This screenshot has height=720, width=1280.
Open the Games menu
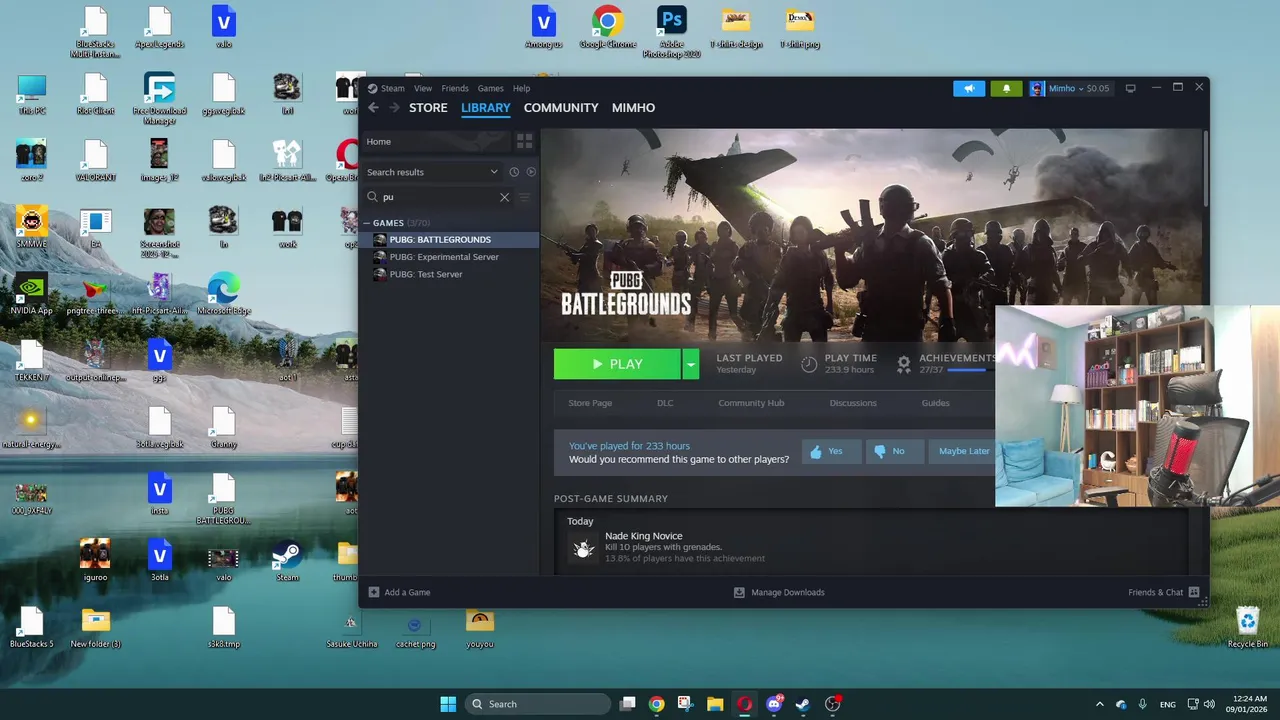490,88
